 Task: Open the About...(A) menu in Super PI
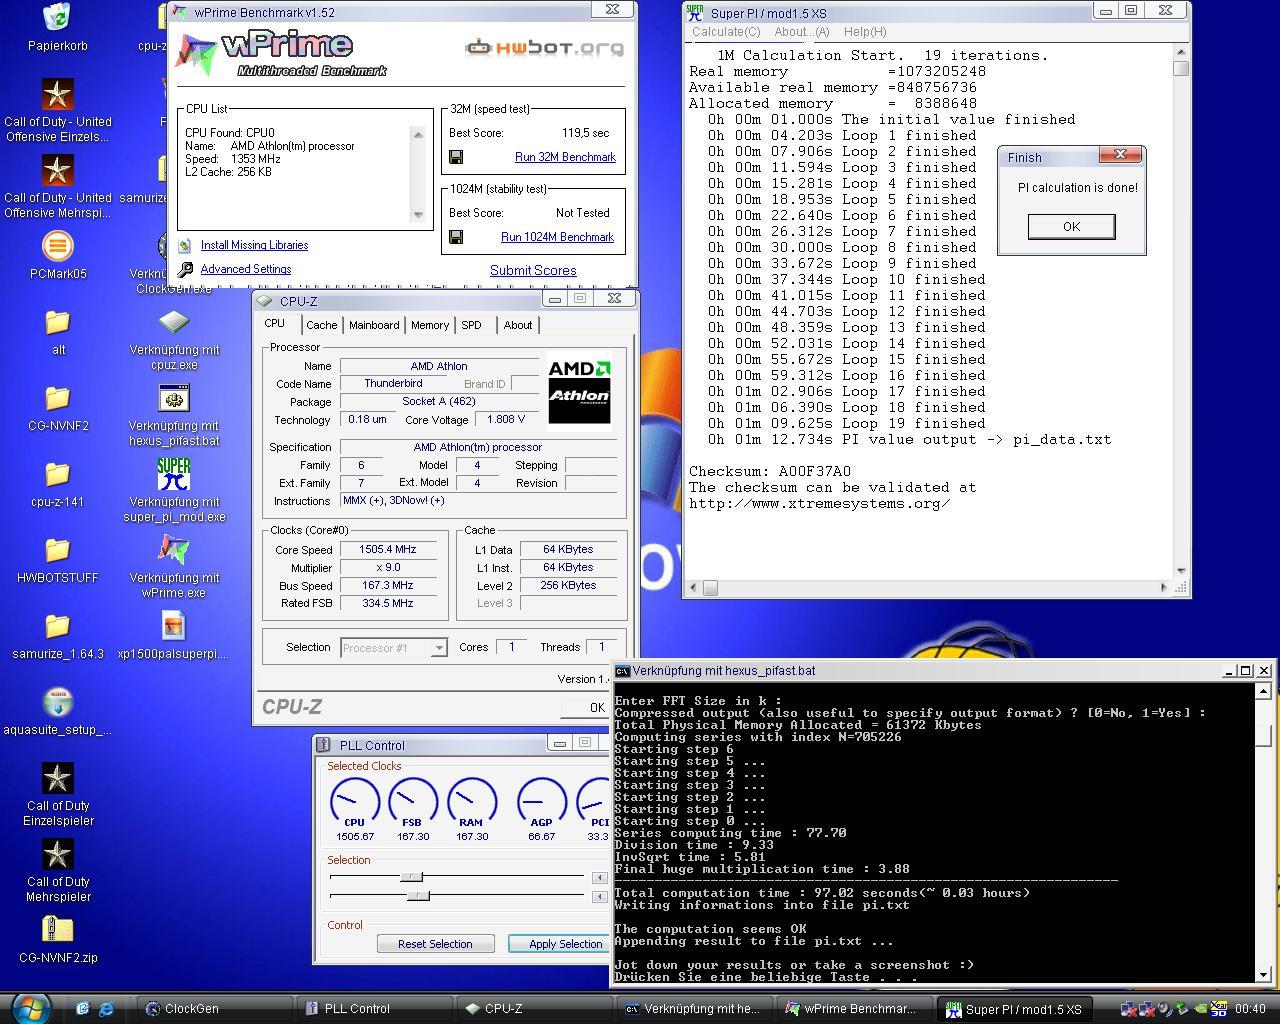point(802,32)
